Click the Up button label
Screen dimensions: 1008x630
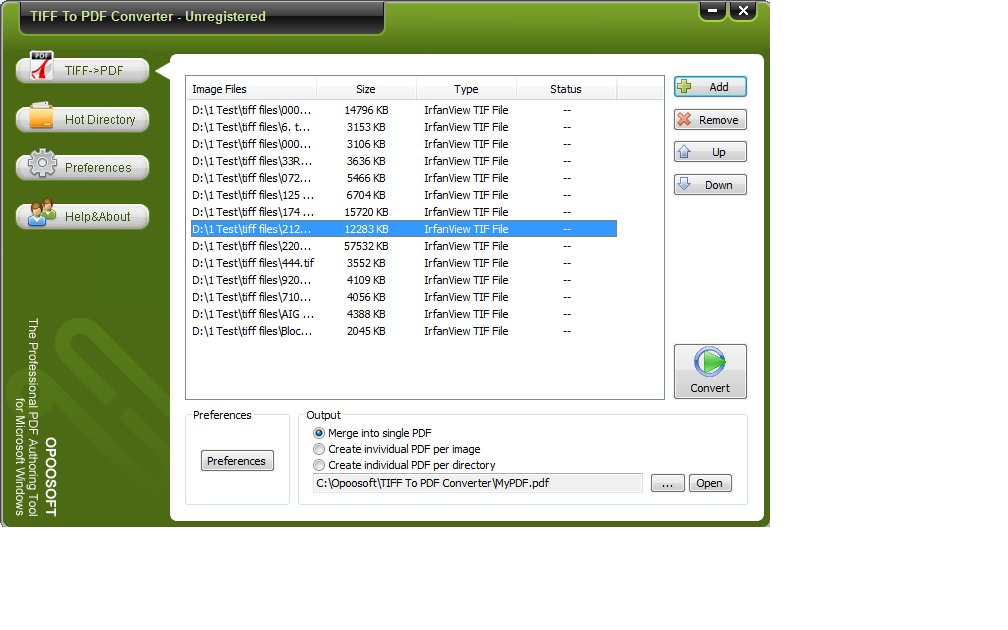click(719, 152)
